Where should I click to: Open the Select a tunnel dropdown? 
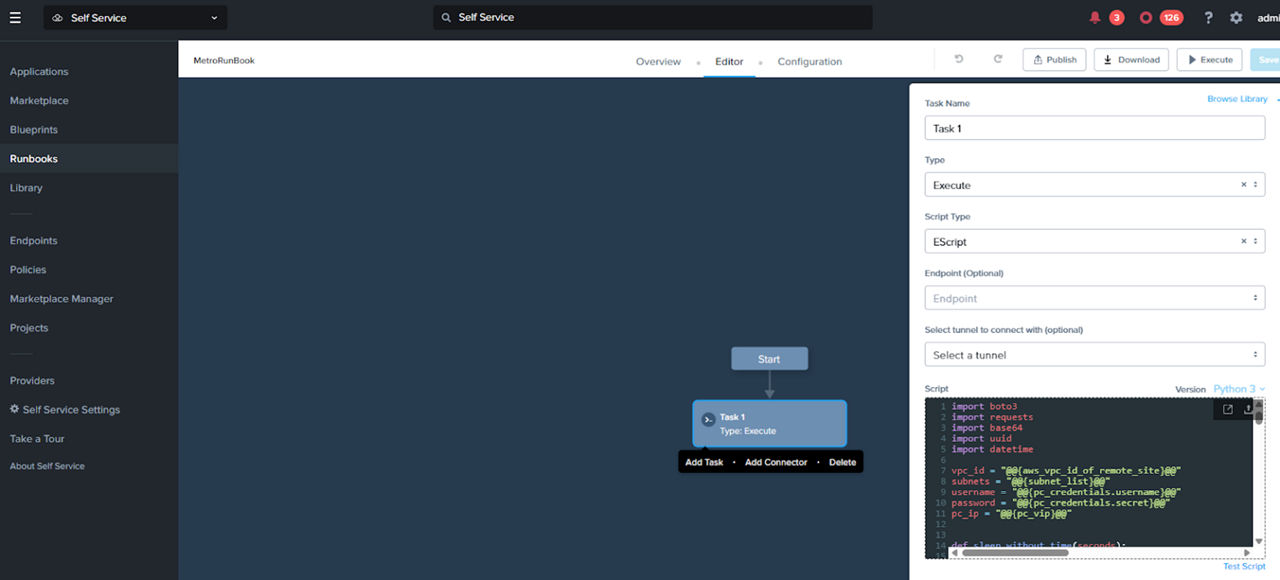[1094, 355]
